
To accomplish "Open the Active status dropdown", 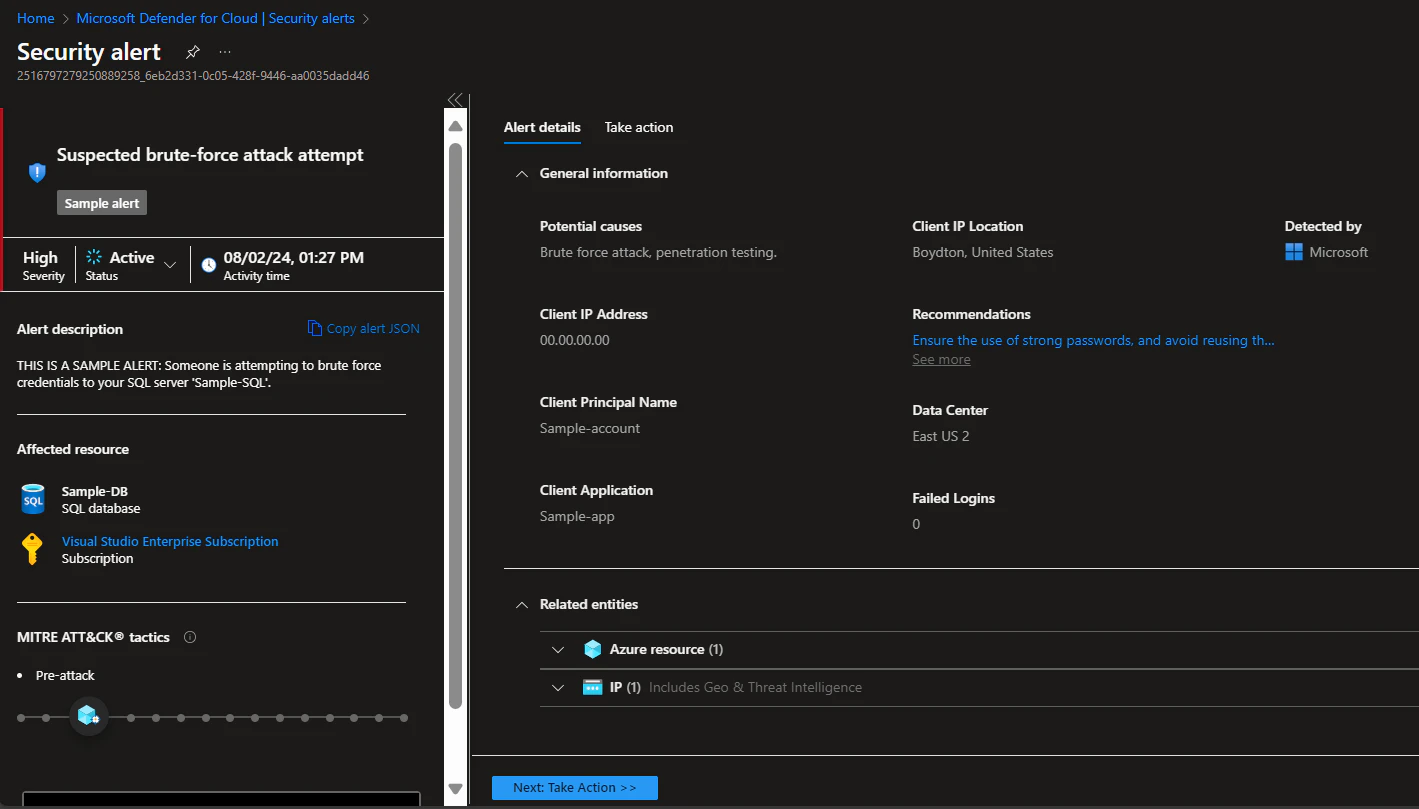I will point(170,265).
